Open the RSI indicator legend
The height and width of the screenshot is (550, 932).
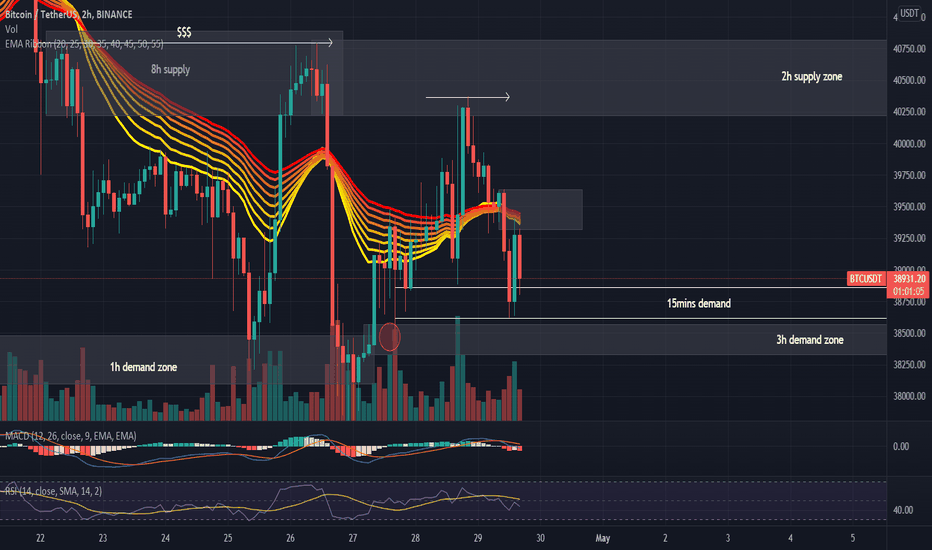[x=53, y=491]
